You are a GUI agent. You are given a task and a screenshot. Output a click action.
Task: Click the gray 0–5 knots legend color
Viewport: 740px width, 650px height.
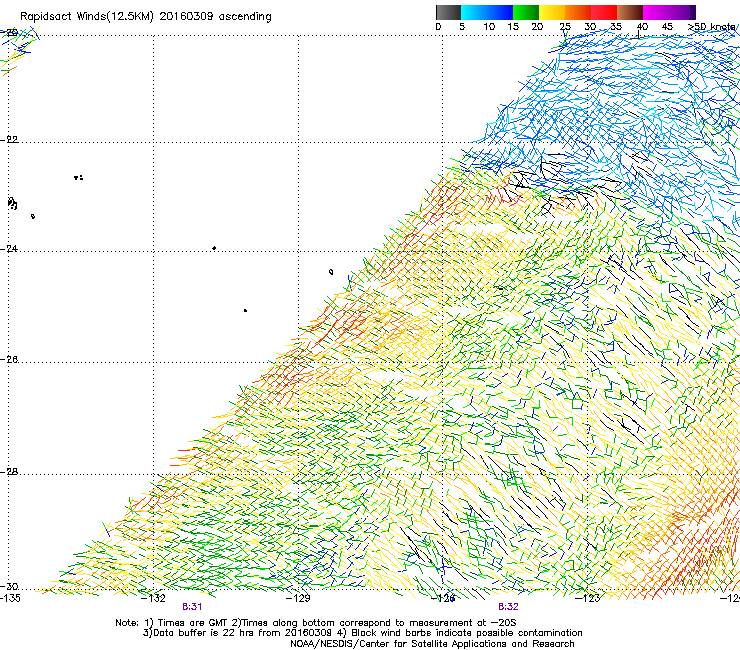coord(448,12)
